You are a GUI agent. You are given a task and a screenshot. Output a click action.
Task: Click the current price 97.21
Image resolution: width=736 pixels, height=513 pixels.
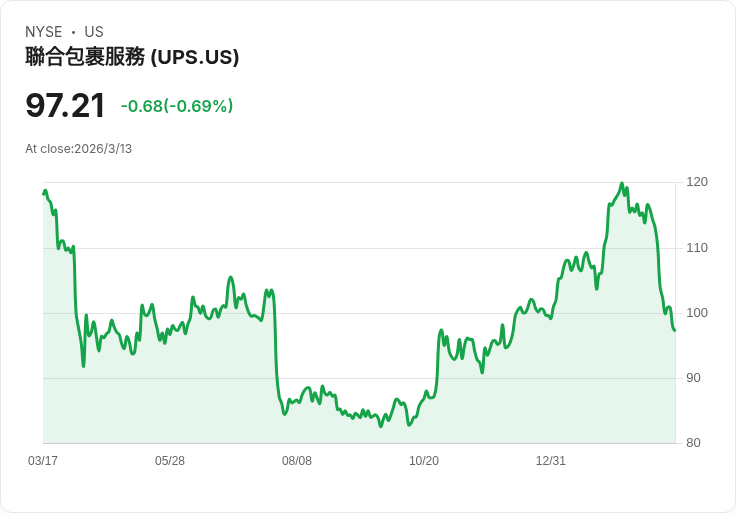click(65, 105)
